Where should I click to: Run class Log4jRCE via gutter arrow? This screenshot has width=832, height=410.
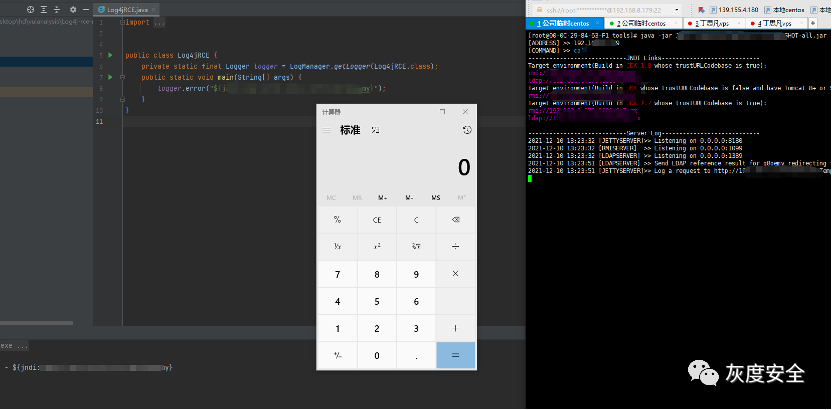[110, 55]
